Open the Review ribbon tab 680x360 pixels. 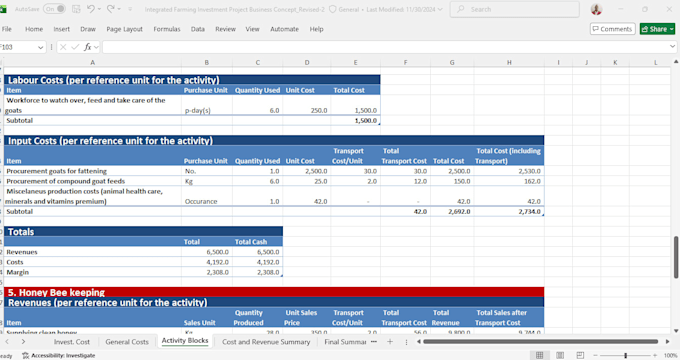226,29
